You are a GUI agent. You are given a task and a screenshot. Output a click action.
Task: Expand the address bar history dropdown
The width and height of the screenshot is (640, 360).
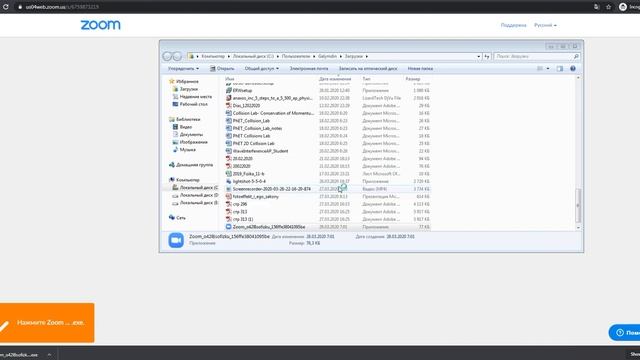tap(478, 56)
